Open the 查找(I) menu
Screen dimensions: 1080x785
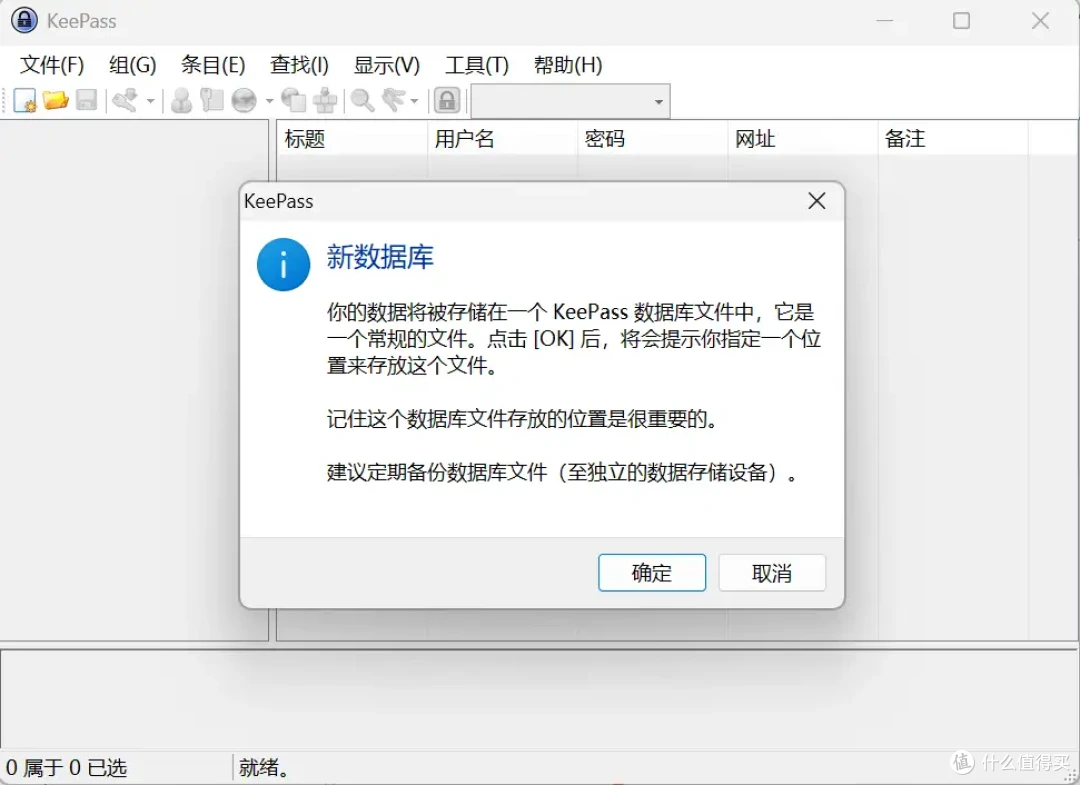pos(299,65)
